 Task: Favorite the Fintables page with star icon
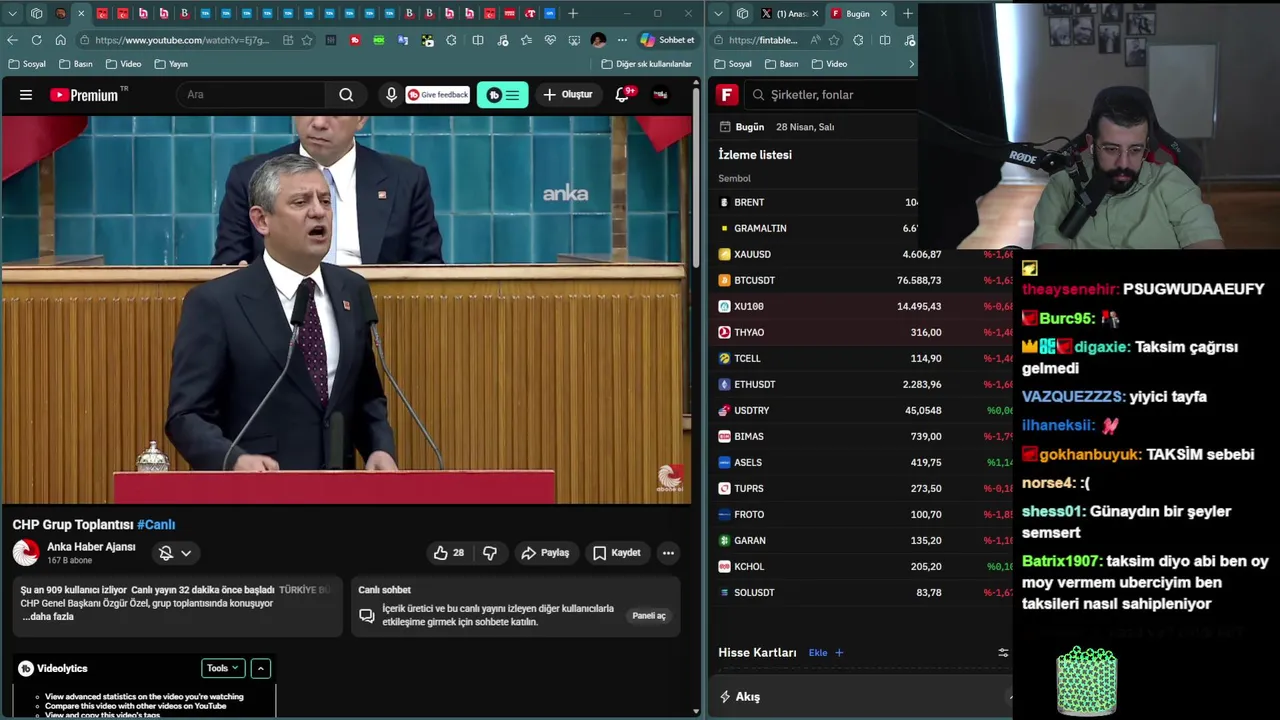point(834,40)
